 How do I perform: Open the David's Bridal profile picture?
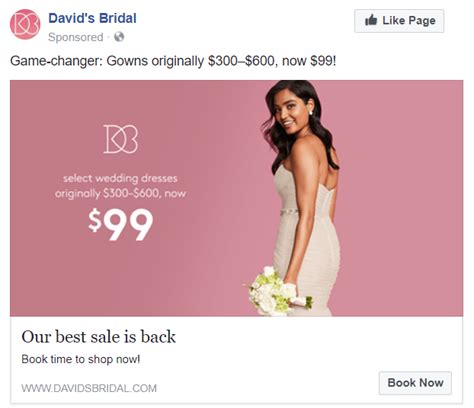tap(25, 24)
